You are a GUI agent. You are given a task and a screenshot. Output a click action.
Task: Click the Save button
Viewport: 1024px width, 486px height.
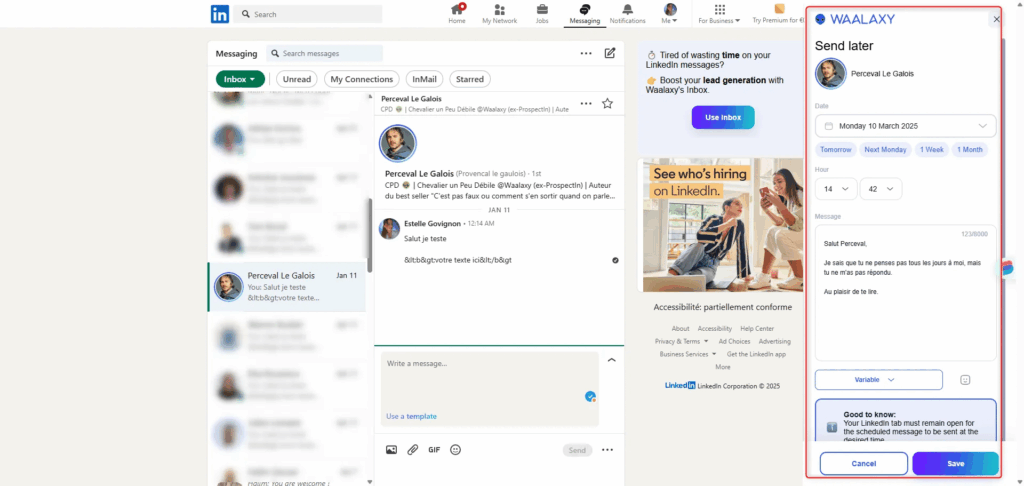[955, 463]
